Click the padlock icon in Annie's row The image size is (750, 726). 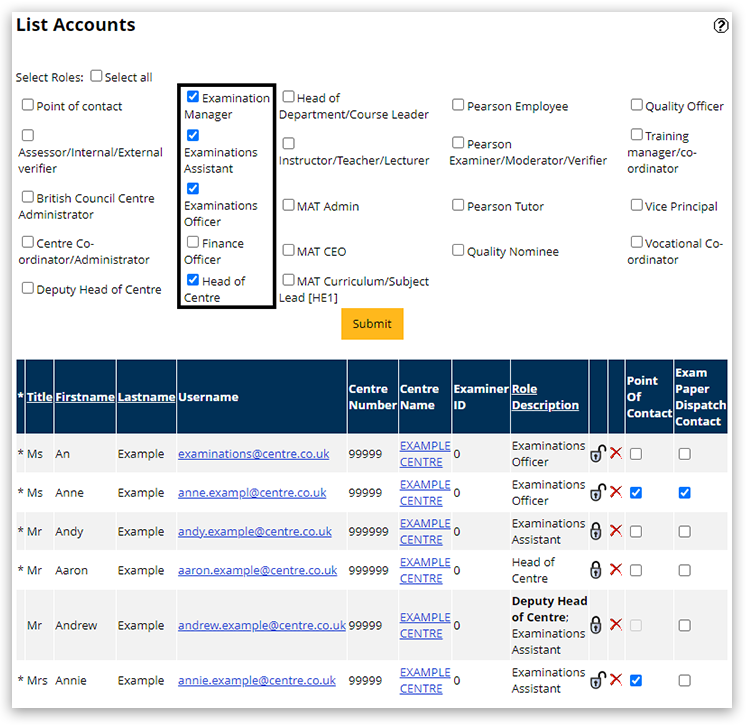point(597,680)
